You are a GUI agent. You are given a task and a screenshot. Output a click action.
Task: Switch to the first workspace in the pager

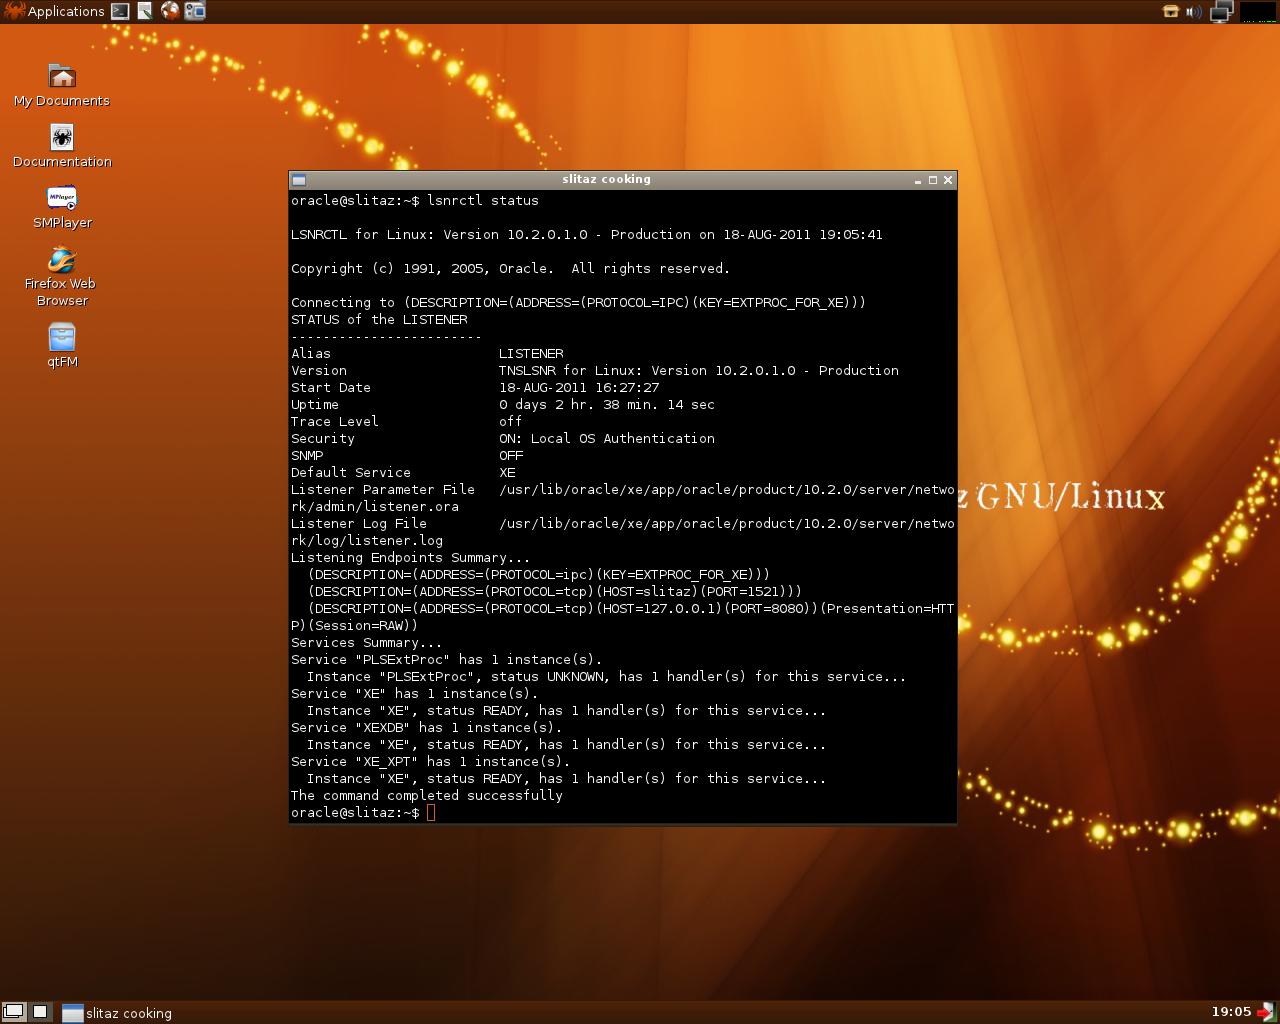click(x=14, y=1012)
